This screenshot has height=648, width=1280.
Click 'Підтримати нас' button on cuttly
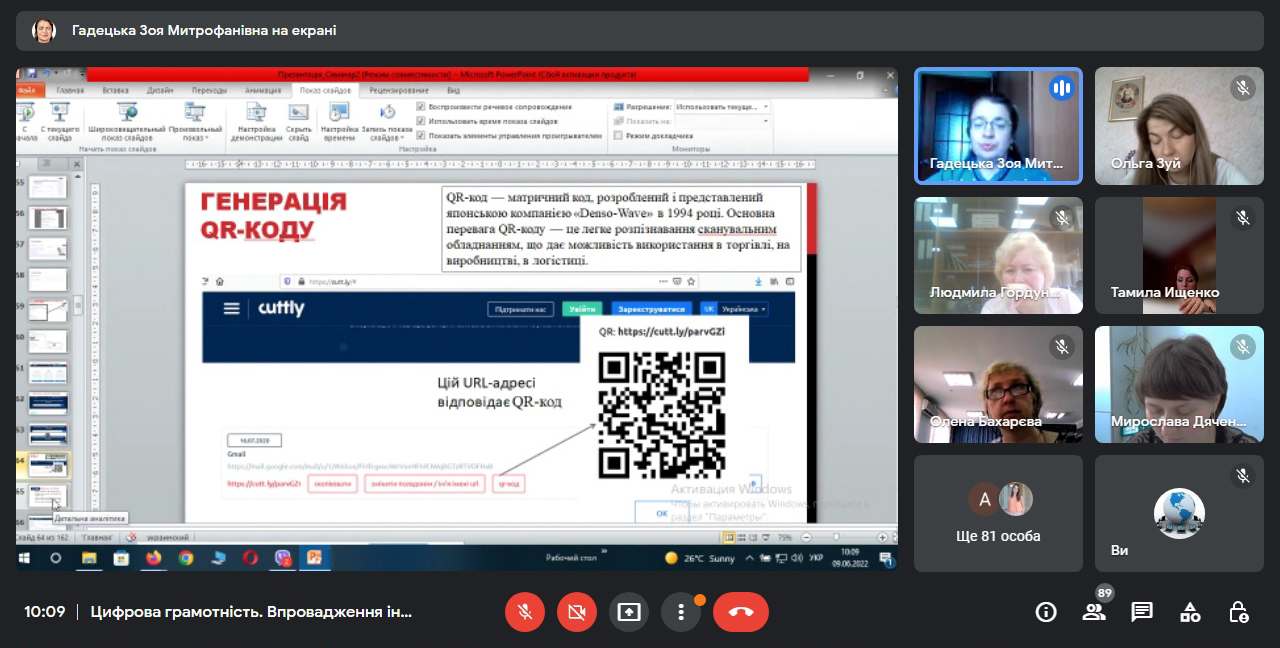click(521, 309)
